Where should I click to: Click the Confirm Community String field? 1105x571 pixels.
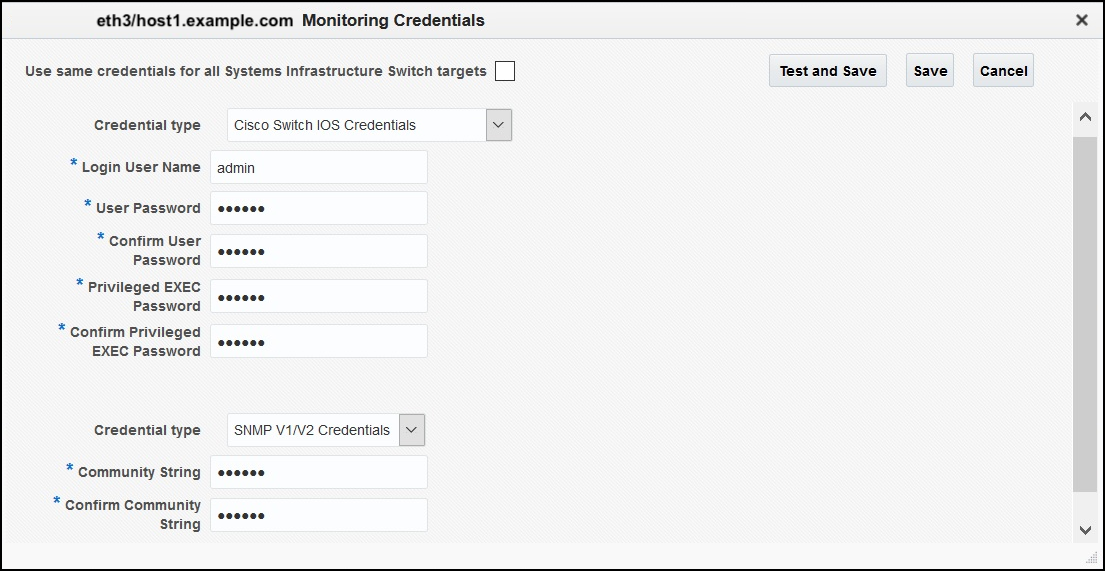319,515
